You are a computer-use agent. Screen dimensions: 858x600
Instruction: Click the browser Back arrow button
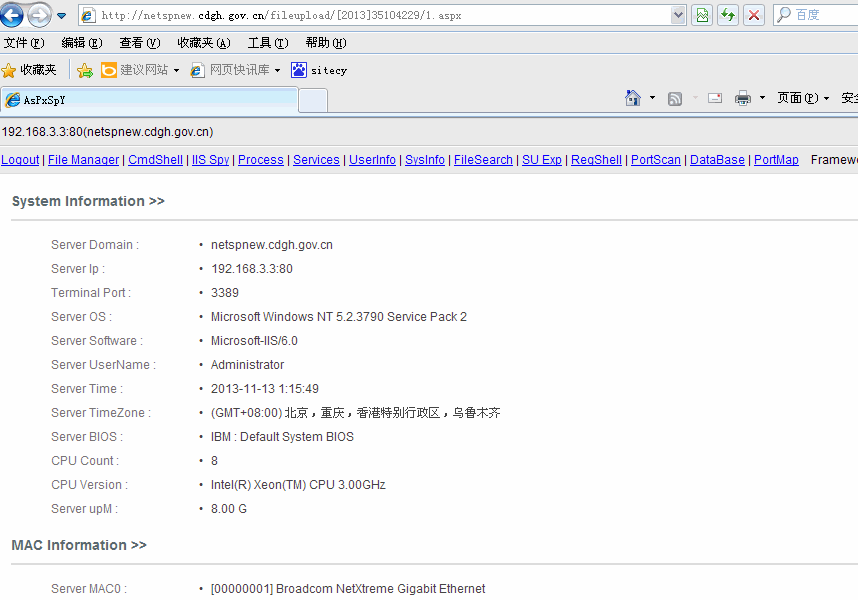12,15
